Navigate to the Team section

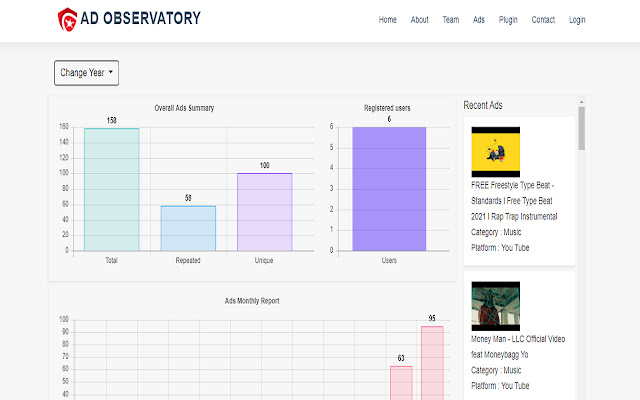pyautogui.click(x=451, y=20)
